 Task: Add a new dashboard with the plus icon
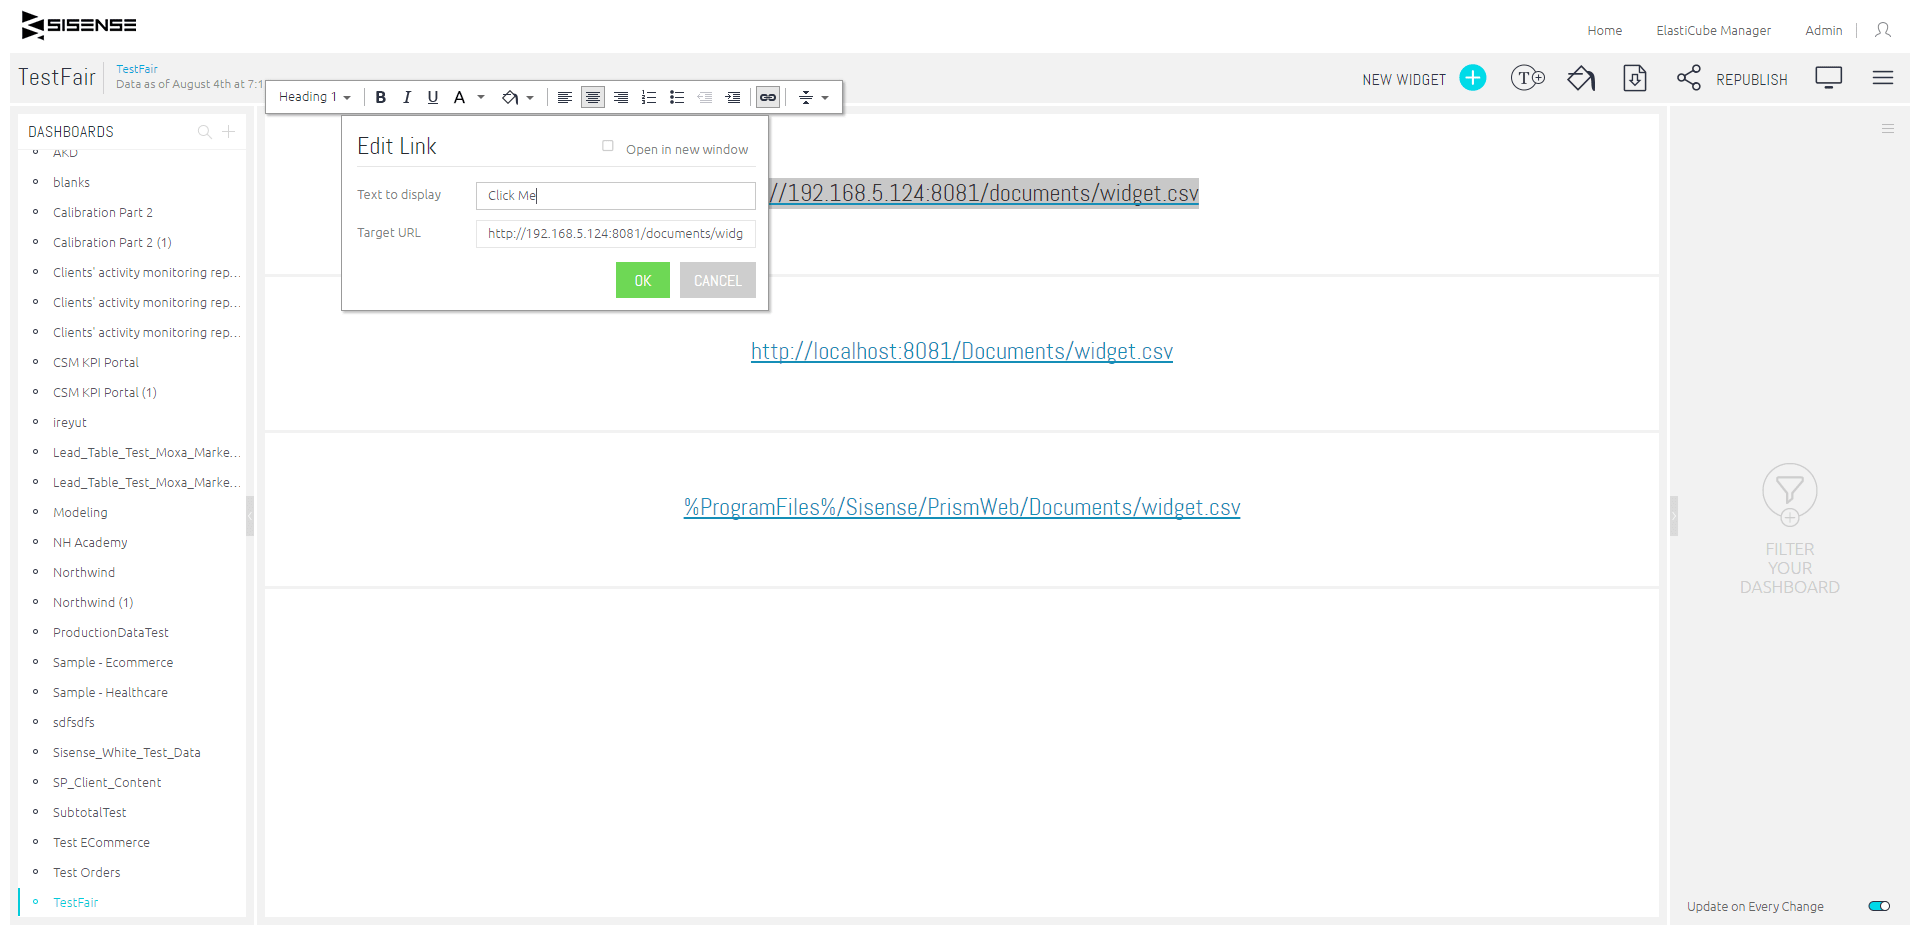(x=229, y=132)
